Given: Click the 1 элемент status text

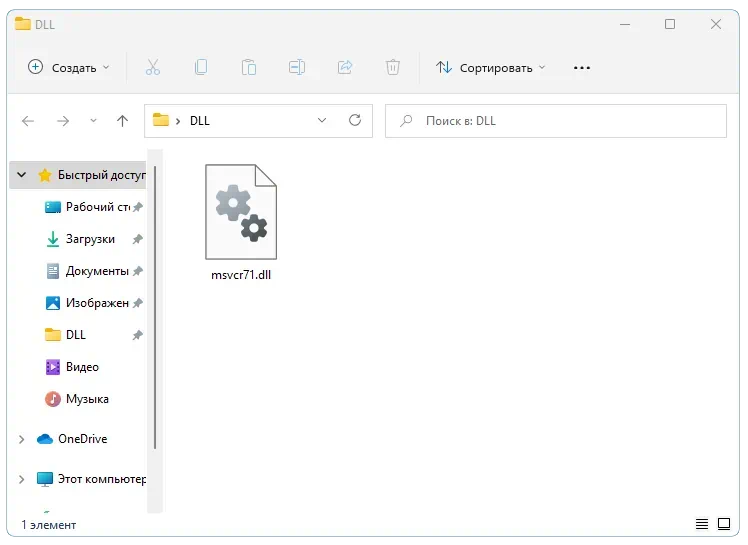Looking at the screenshot, I should (x=49, y=525).
